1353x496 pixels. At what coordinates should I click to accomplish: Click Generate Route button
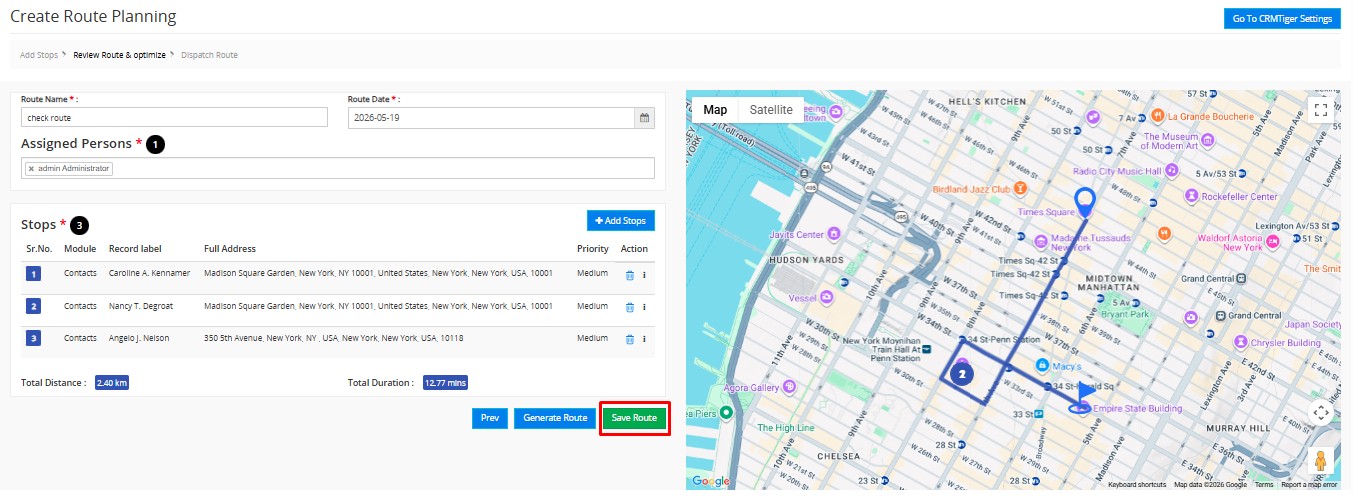pos(555,418)
